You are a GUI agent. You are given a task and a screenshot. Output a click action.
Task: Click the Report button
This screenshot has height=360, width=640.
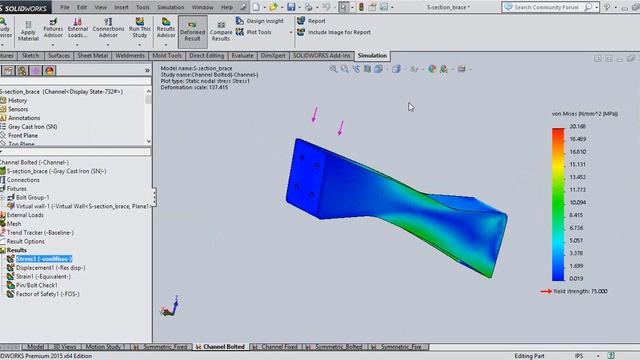[311, 21]
